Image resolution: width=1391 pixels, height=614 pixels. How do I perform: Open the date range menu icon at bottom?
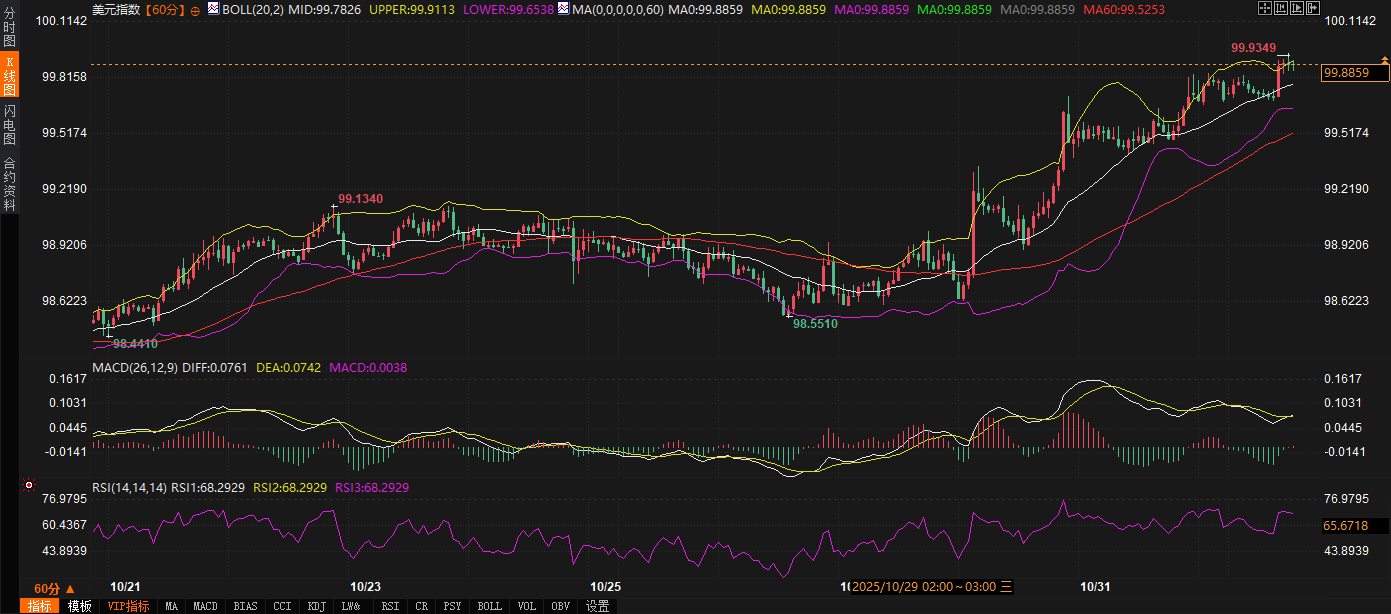point(1007,586)
